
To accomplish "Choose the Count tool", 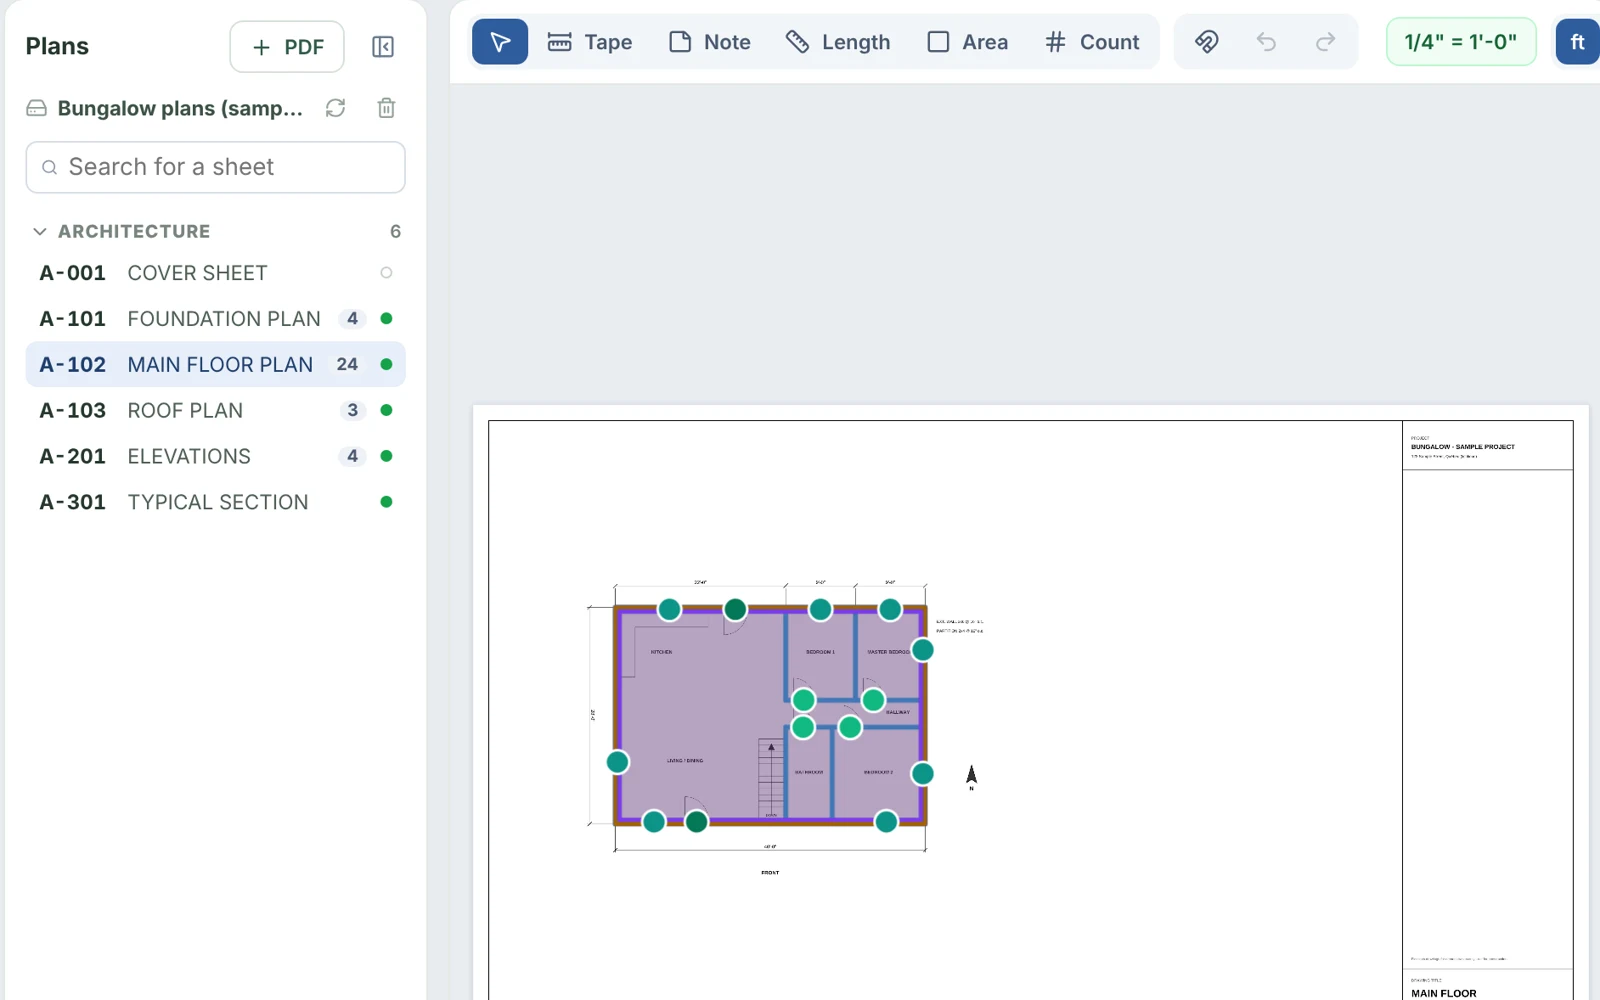I will click(x=1092, y=42).
